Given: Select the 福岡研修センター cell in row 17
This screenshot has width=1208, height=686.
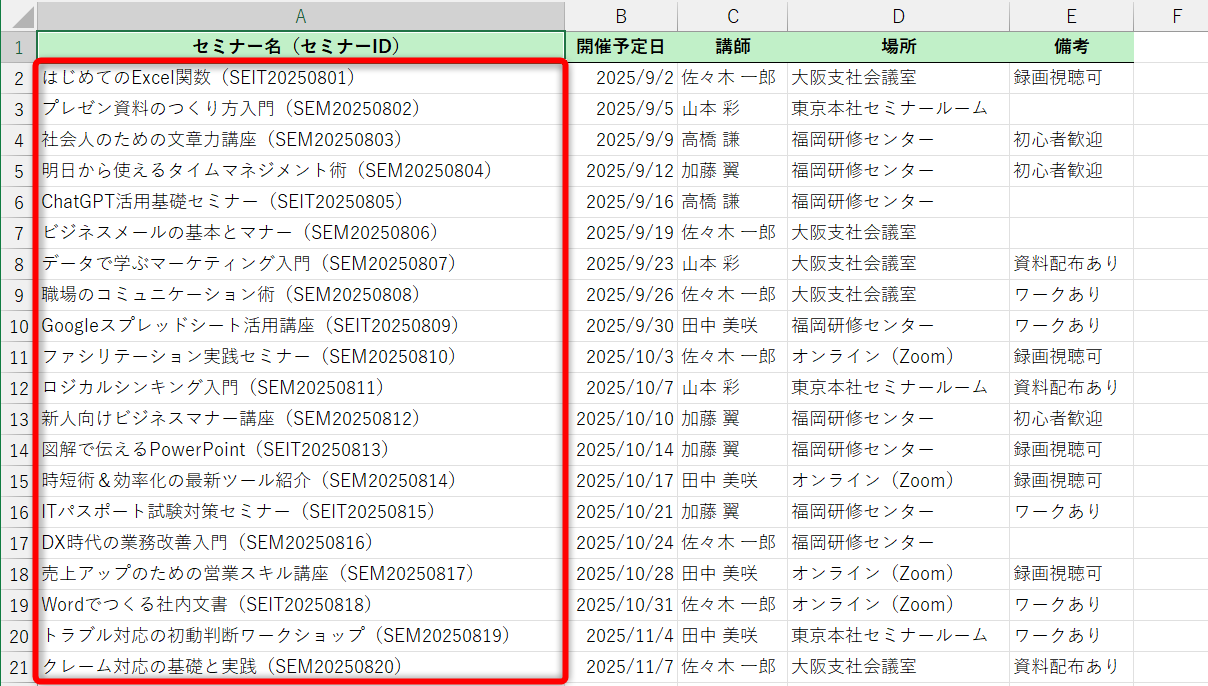Looking at the screenshot, I should pos(898,542).
